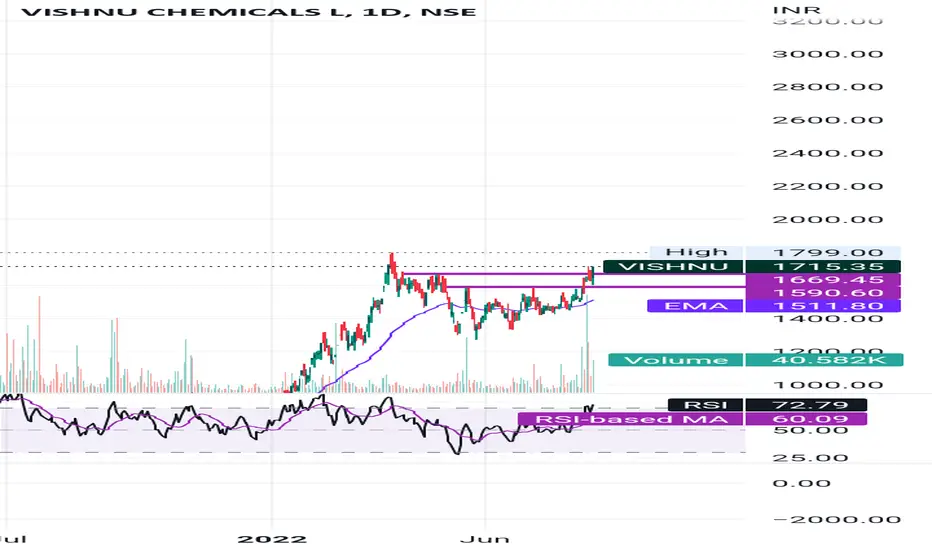Click the 60.09 RSI MA value
This screenshot has width=932, height=550.
click(806, 419)
